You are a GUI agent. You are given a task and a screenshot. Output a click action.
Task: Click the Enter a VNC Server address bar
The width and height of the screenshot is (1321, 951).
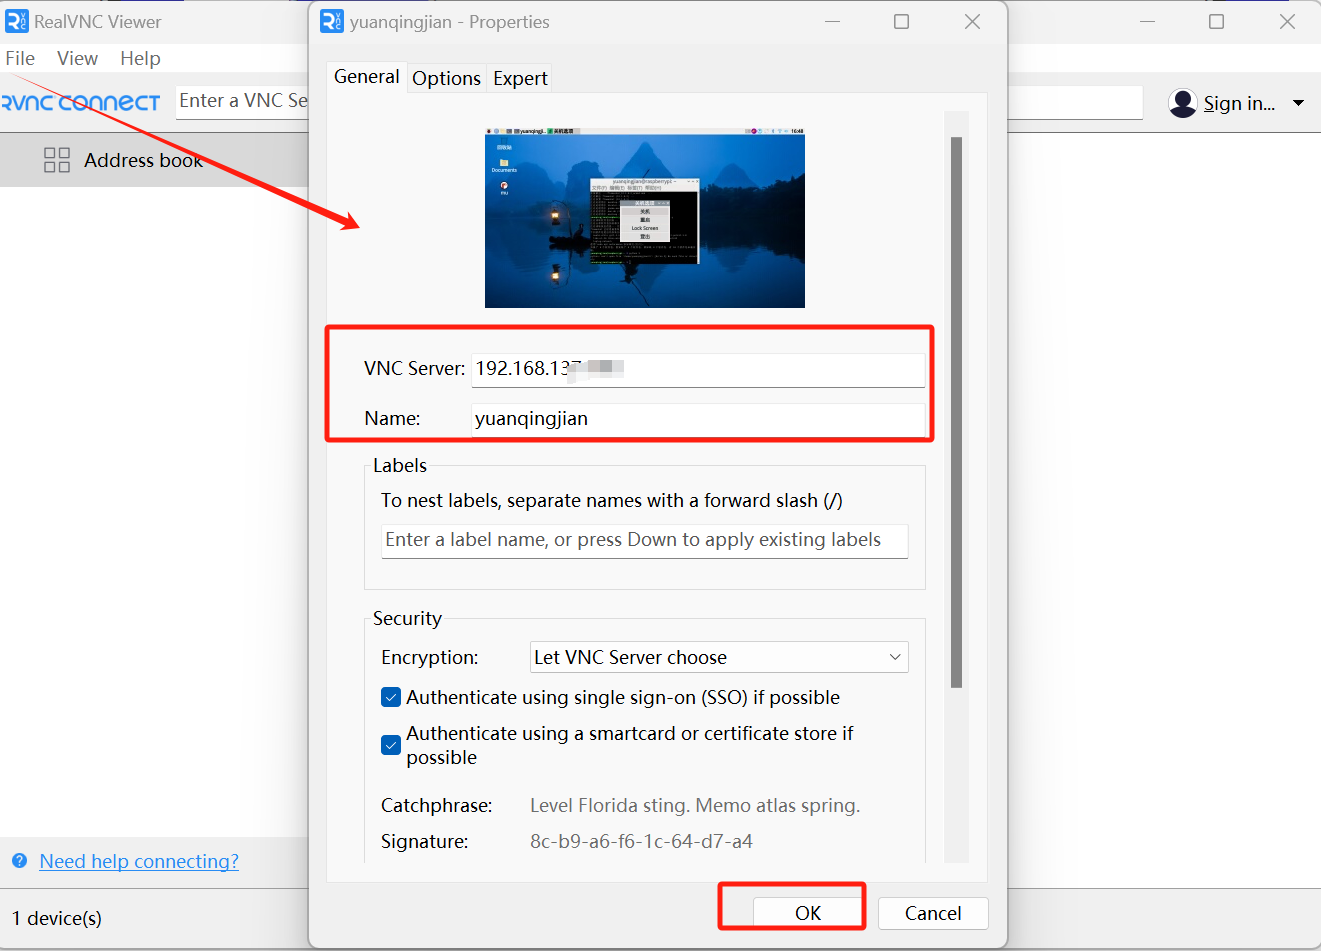tap(242, 101)
